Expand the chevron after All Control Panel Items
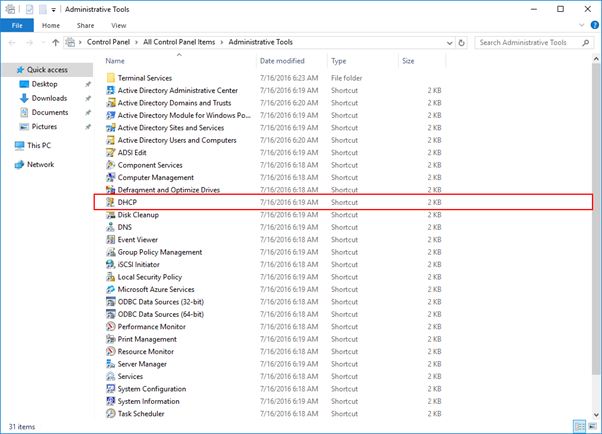602x434 pixels. [222, 42]
